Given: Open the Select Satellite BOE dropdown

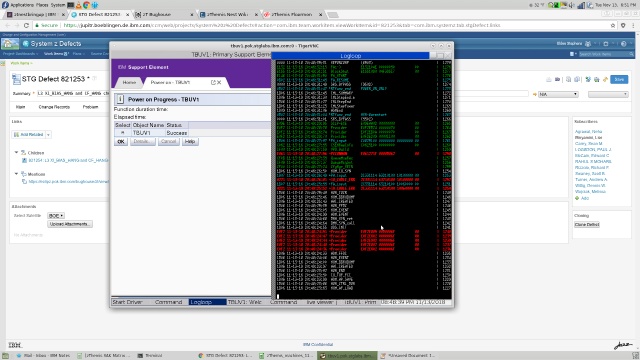Looking at the screenshot, I should (56, 216).
